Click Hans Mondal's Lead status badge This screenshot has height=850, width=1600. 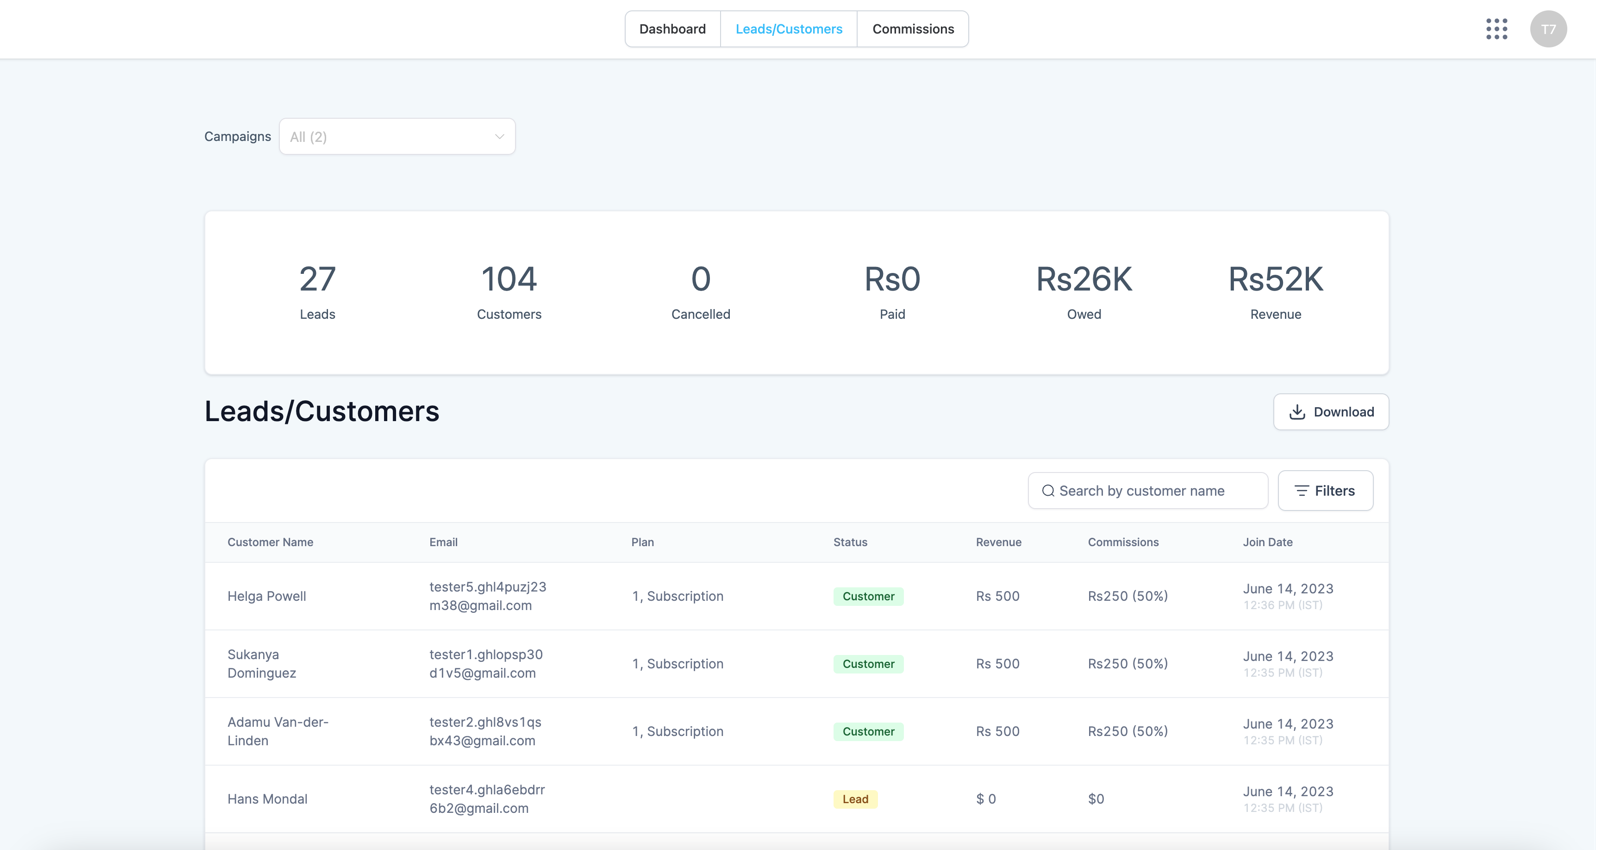coord(855,799)
